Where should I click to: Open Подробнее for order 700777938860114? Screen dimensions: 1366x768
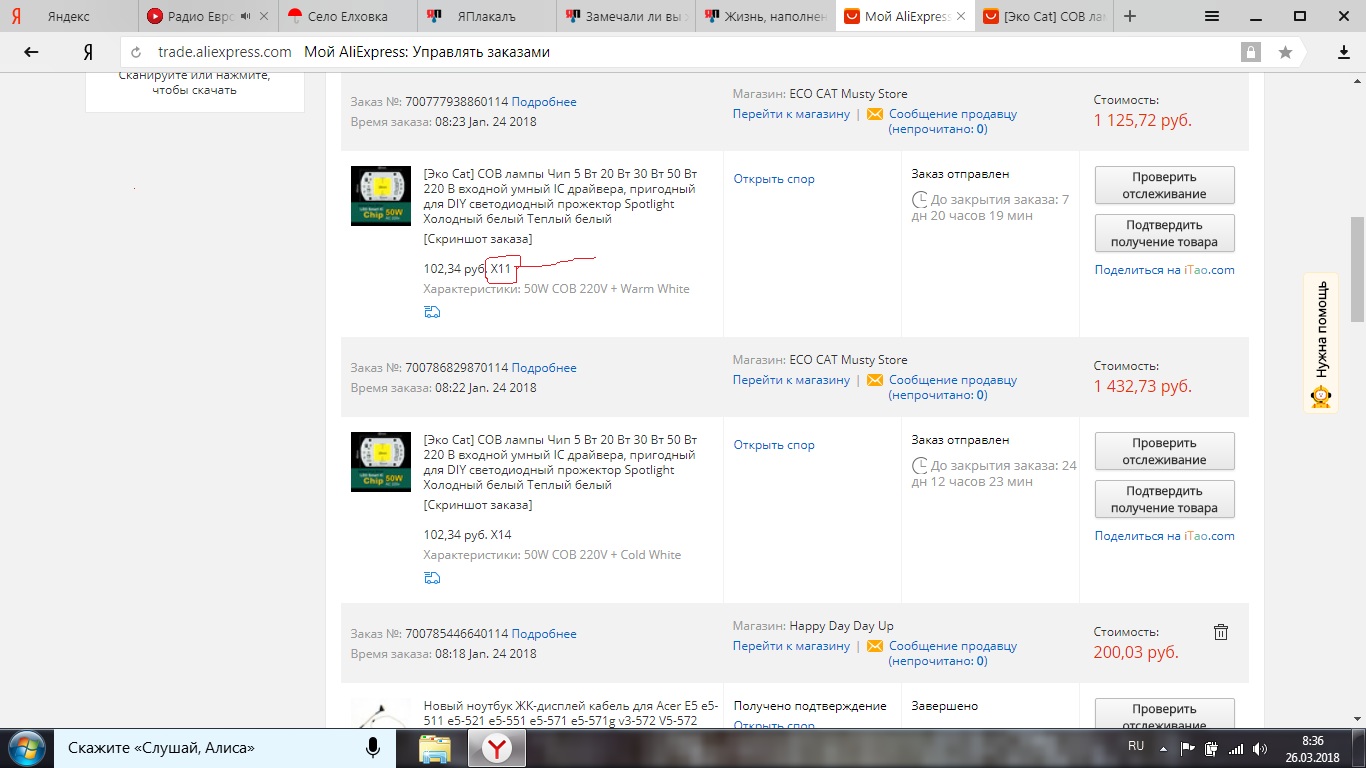(x=544, y=102)
